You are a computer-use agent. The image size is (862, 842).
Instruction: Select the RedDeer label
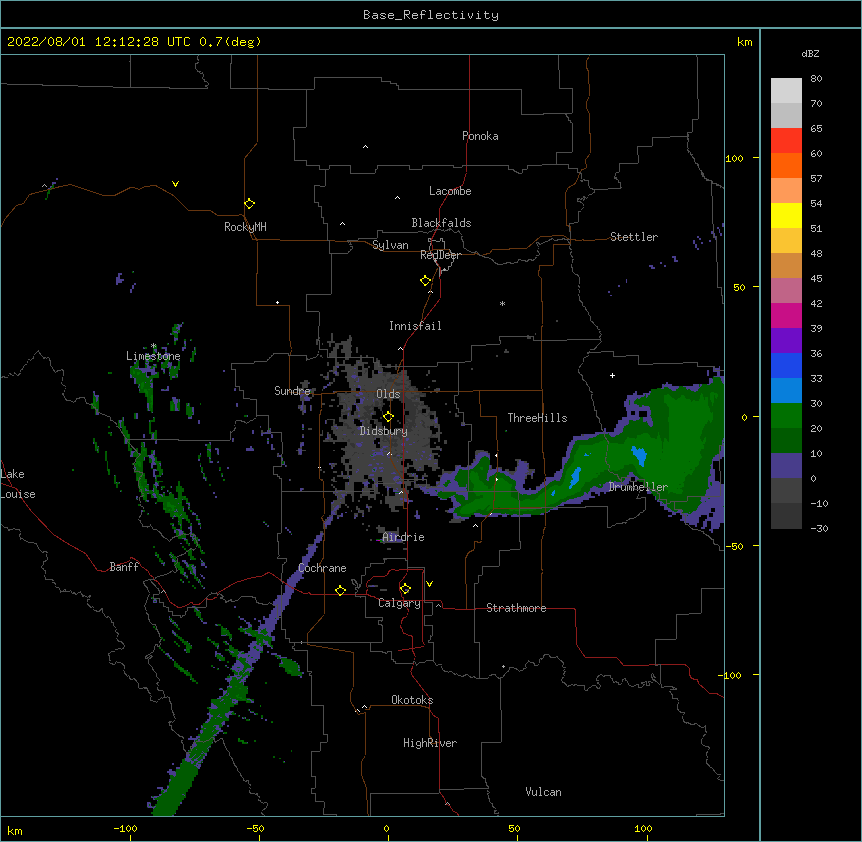[440, 255]
